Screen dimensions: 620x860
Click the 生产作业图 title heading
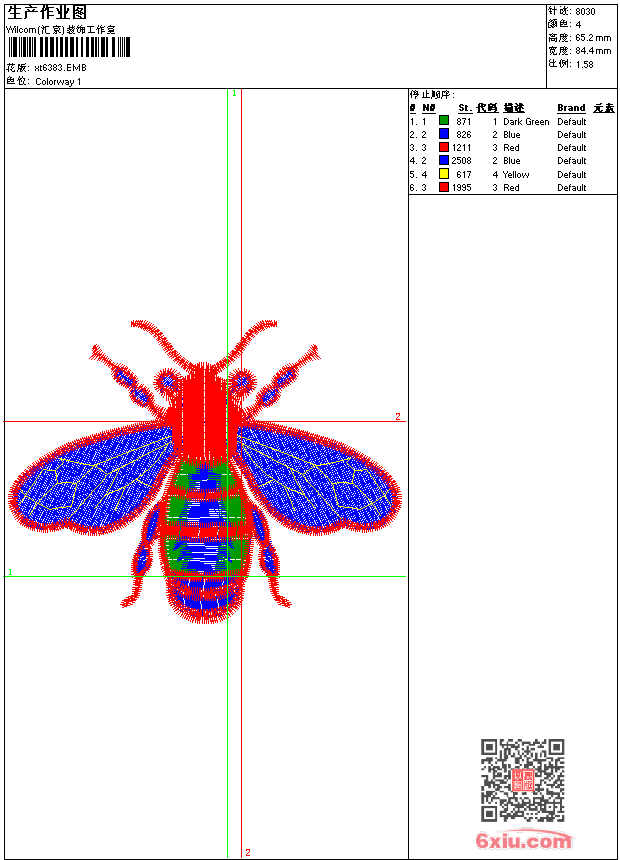coord(47,12)
